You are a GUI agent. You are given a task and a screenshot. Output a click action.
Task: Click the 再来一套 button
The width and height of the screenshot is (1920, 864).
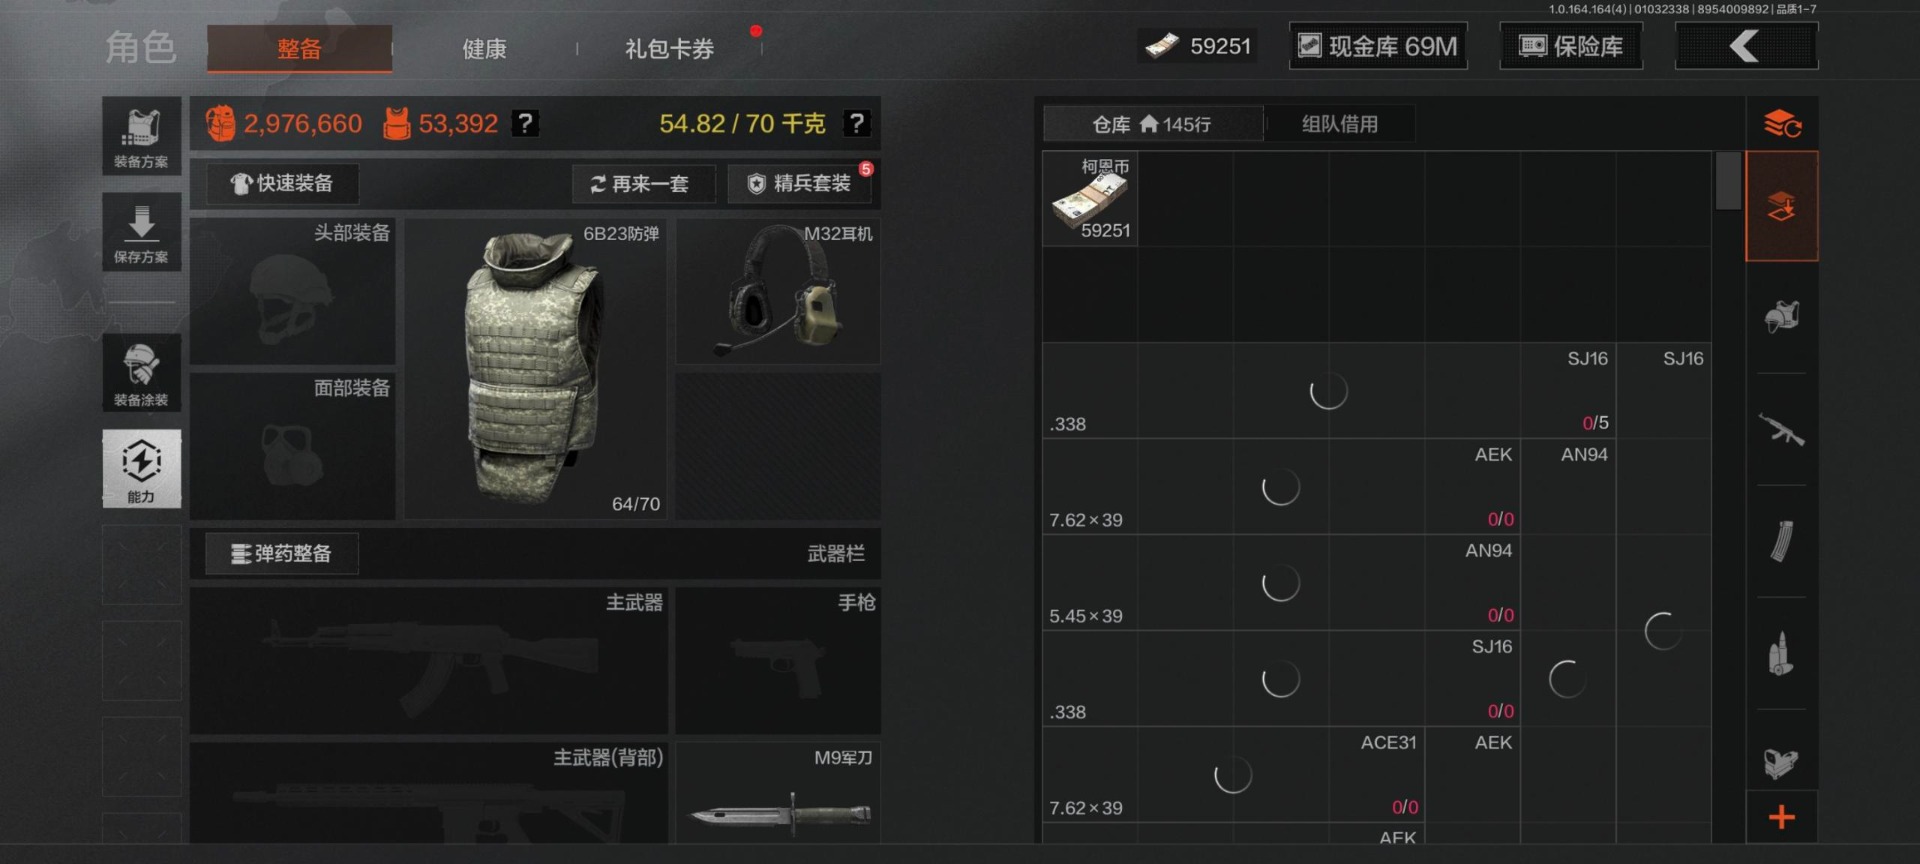tap(643, 184)
